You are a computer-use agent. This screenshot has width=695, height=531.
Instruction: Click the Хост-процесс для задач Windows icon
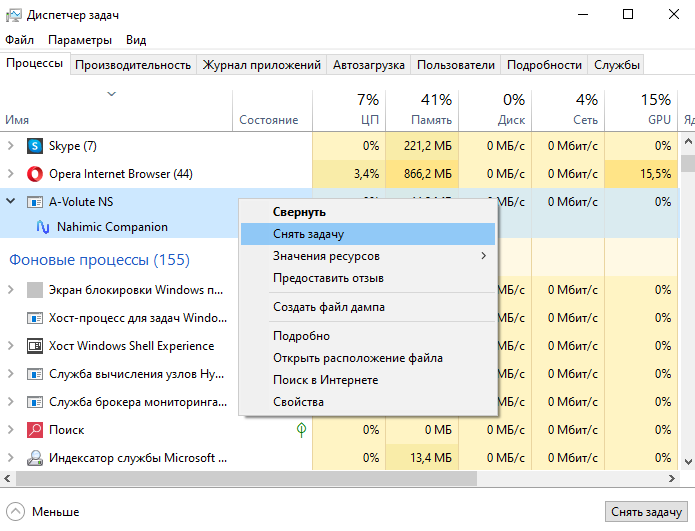pyautogui.click(x=35, y=318)
